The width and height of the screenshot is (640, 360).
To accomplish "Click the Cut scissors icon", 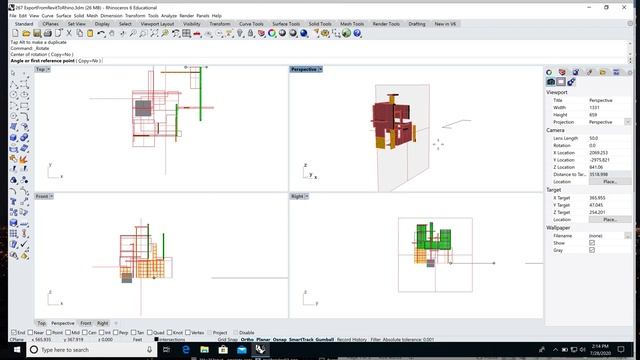I will [69, 33].
